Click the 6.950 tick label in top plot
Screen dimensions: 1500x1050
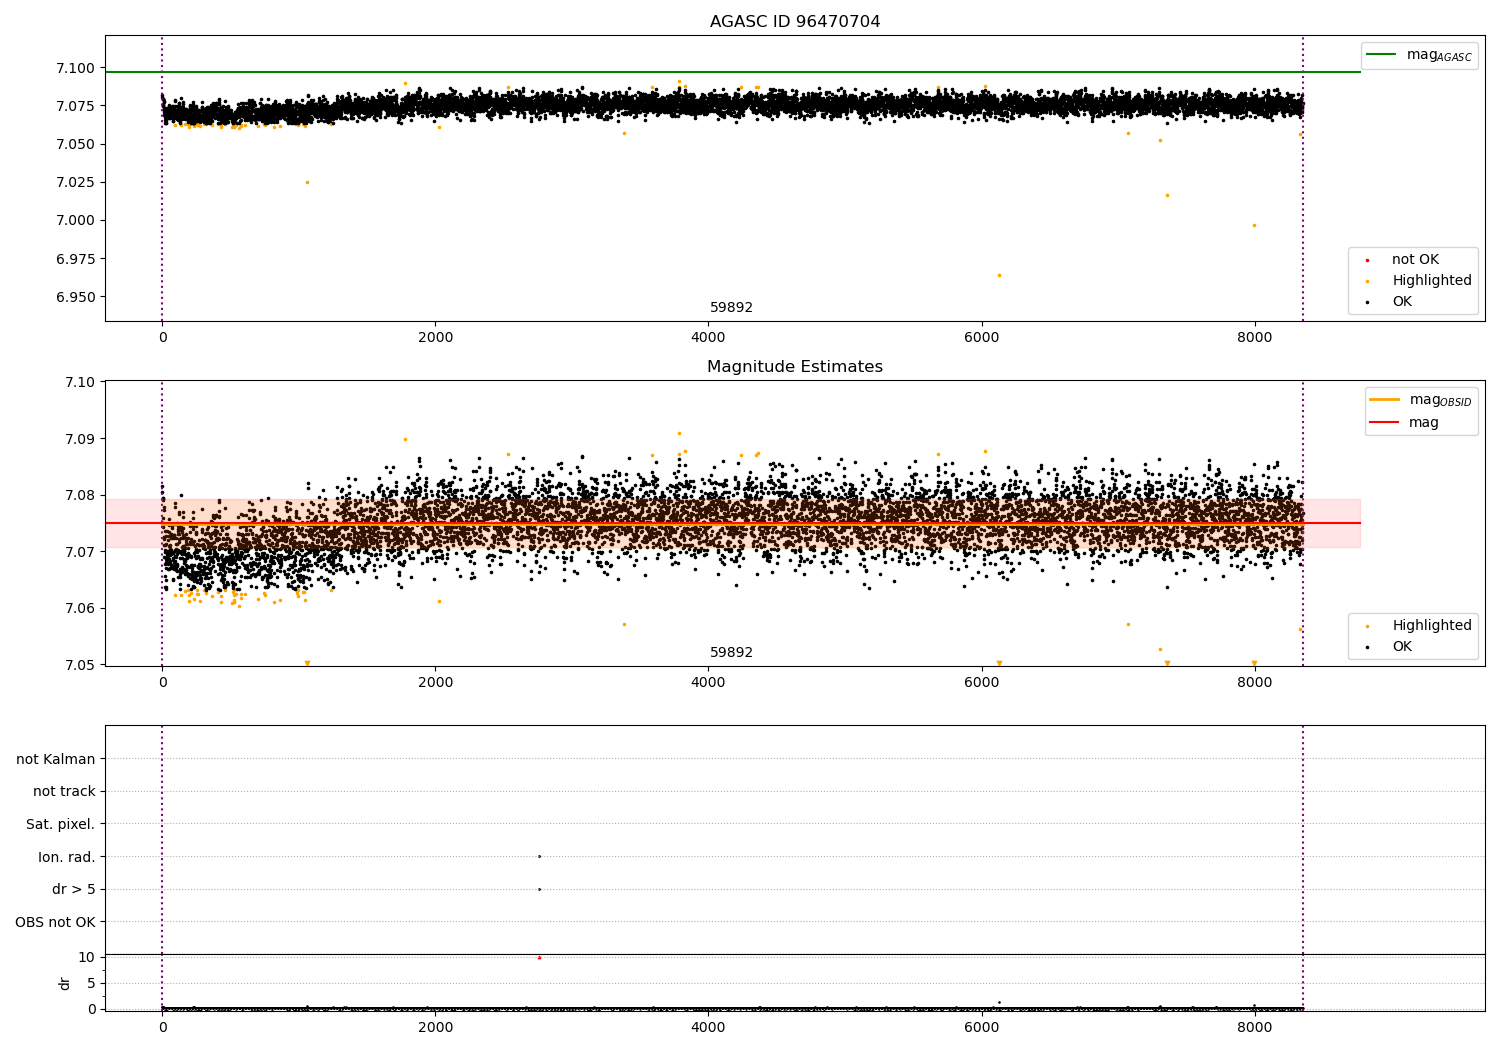[x=75, y=297]
